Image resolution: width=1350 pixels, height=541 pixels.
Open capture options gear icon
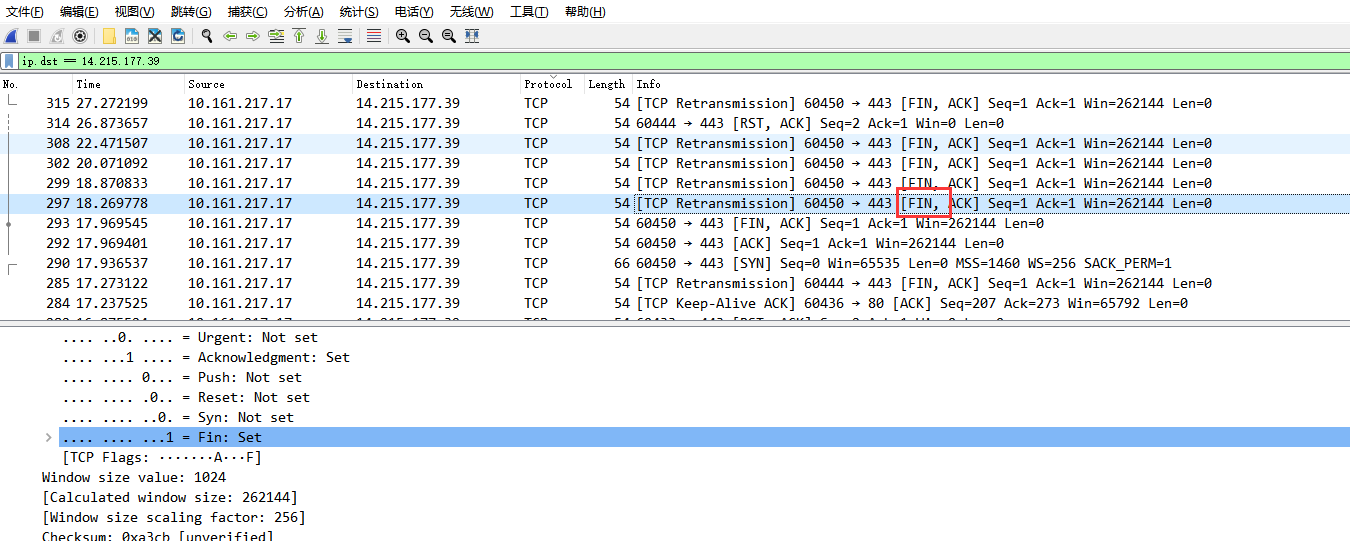[80, 36]
